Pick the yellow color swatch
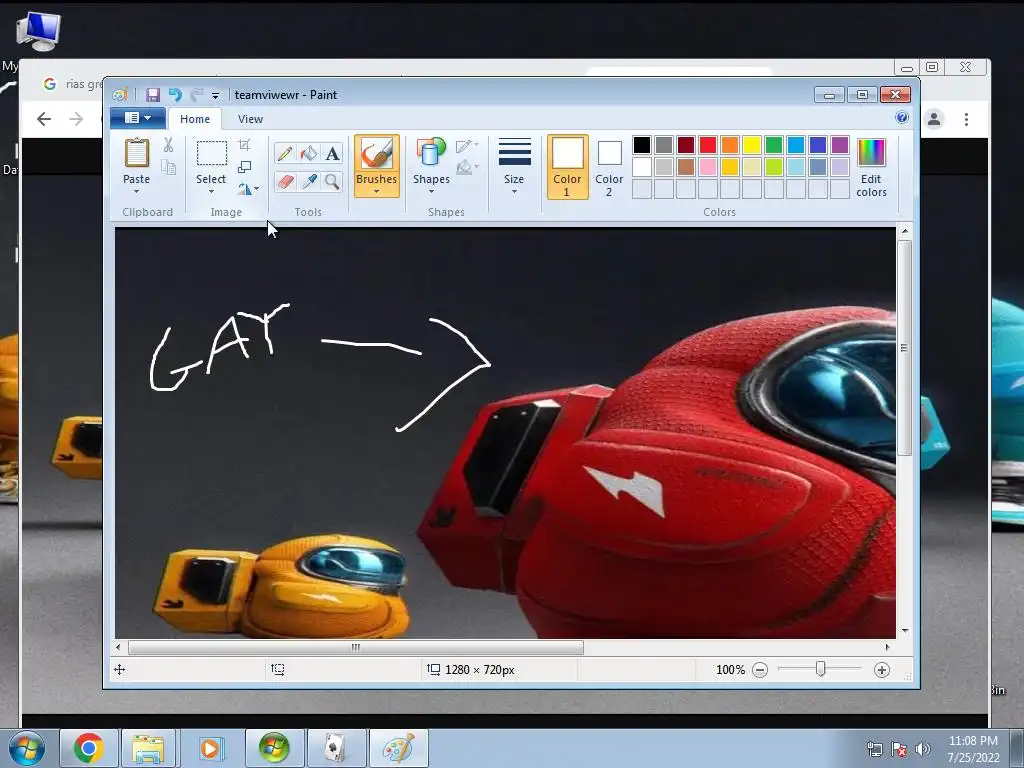This screenshot has width=1024, height=768. tap(752, 145)
